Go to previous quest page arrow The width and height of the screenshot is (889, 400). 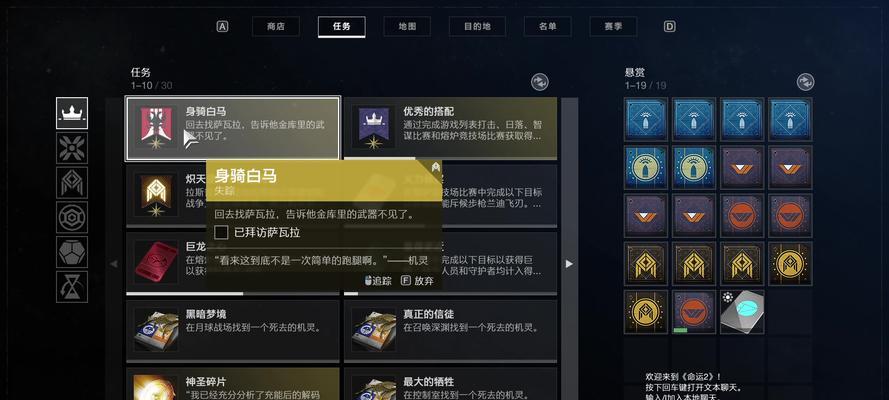(x=113, y=263)
